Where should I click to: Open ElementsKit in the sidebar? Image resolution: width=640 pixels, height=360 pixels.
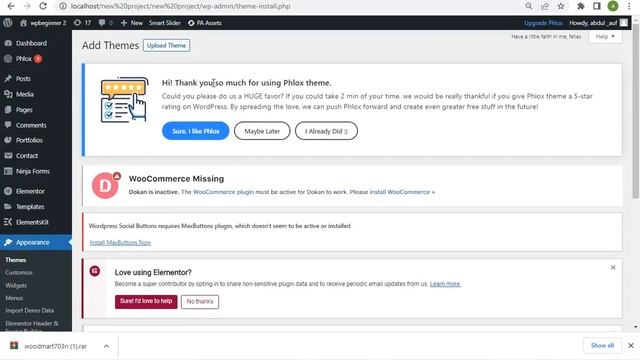point(32,222)
